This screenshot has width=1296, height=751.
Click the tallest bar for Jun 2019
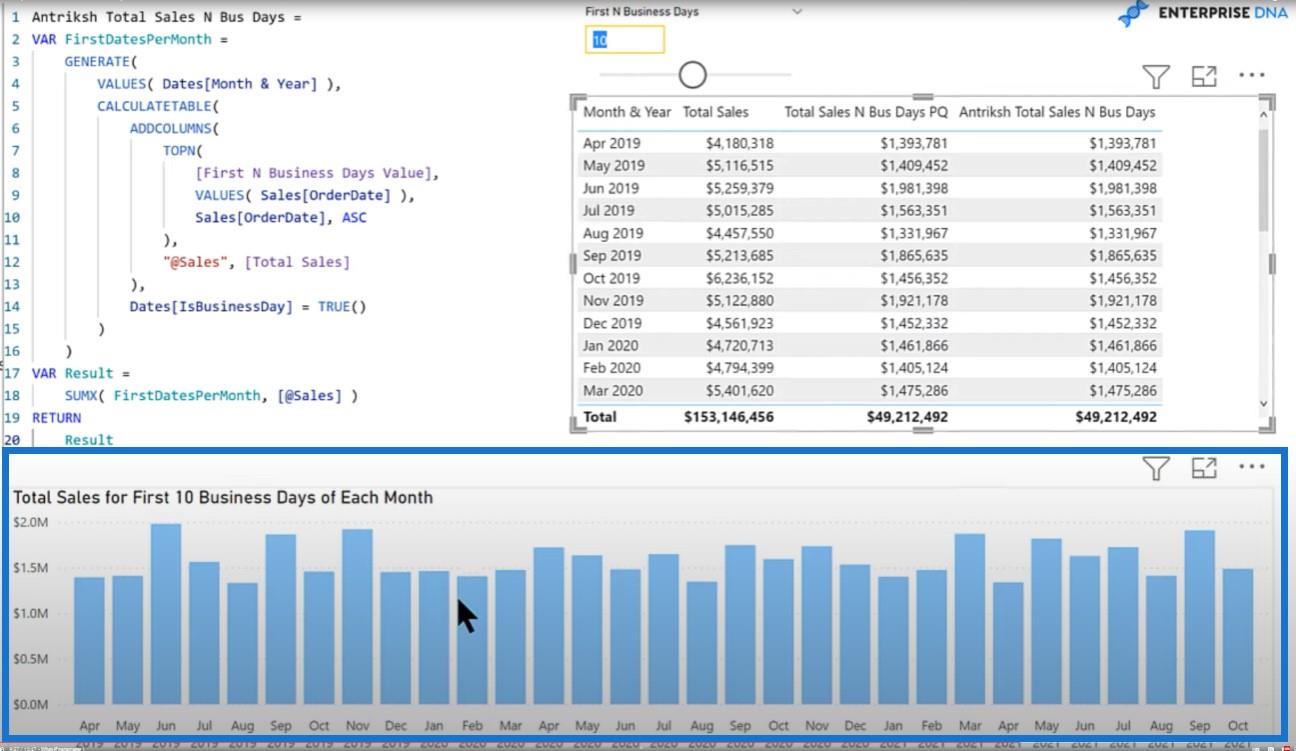click(166, 614)
